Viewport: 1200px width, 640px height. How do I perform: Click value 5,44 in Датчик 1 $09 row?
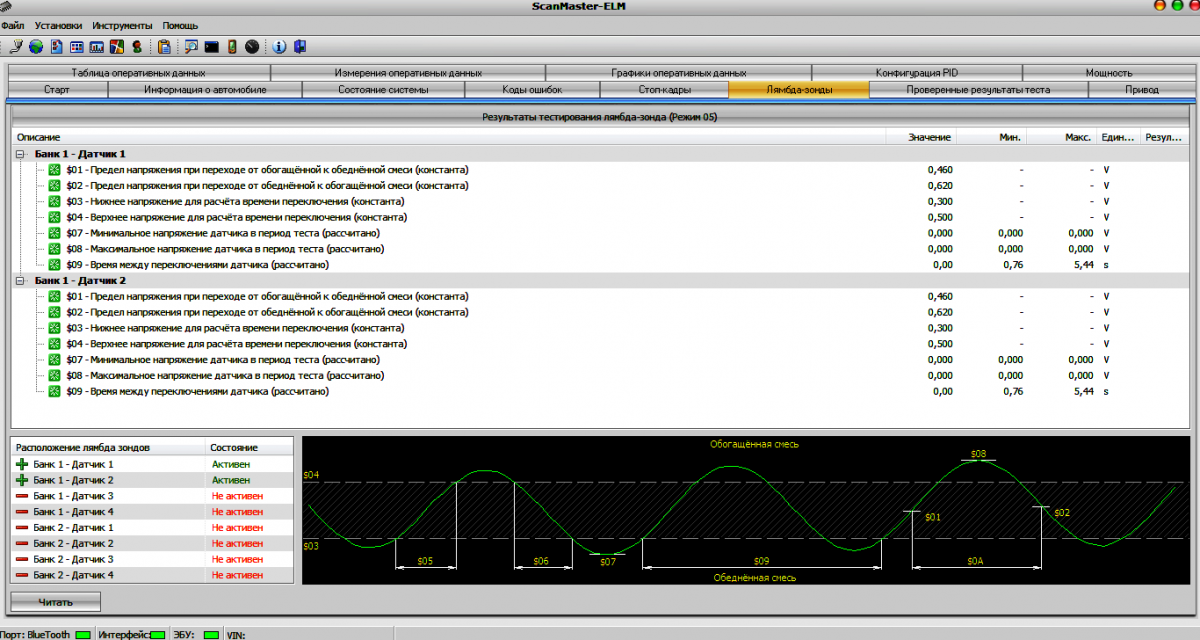tap(1083, 265)
